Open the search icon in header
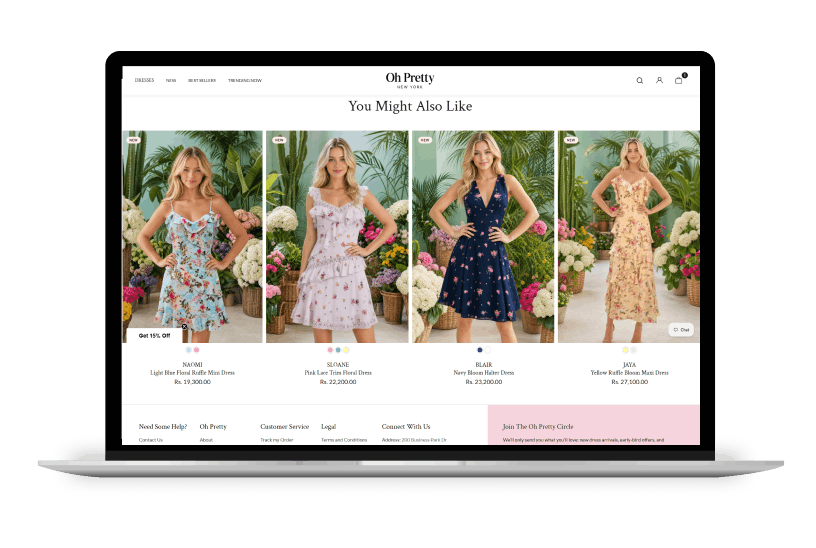816x548 pixels. [640, 81]
